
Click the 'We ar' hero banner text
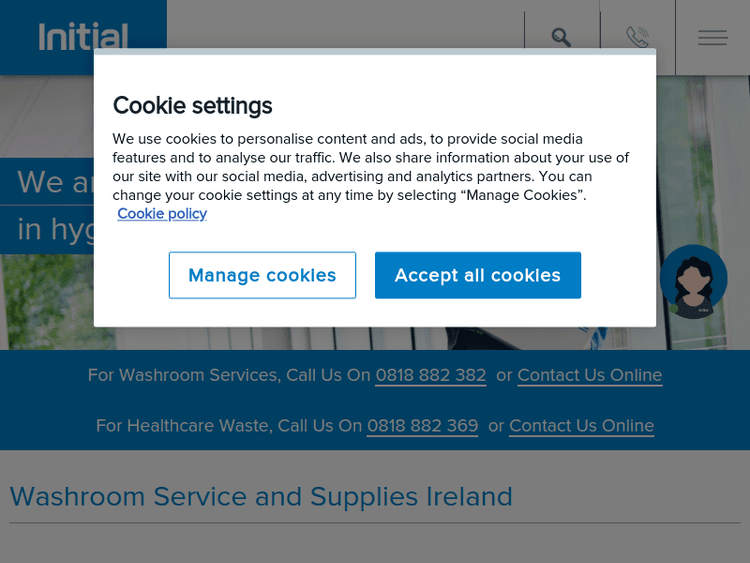pyautogui.click(x=54, y=182)
